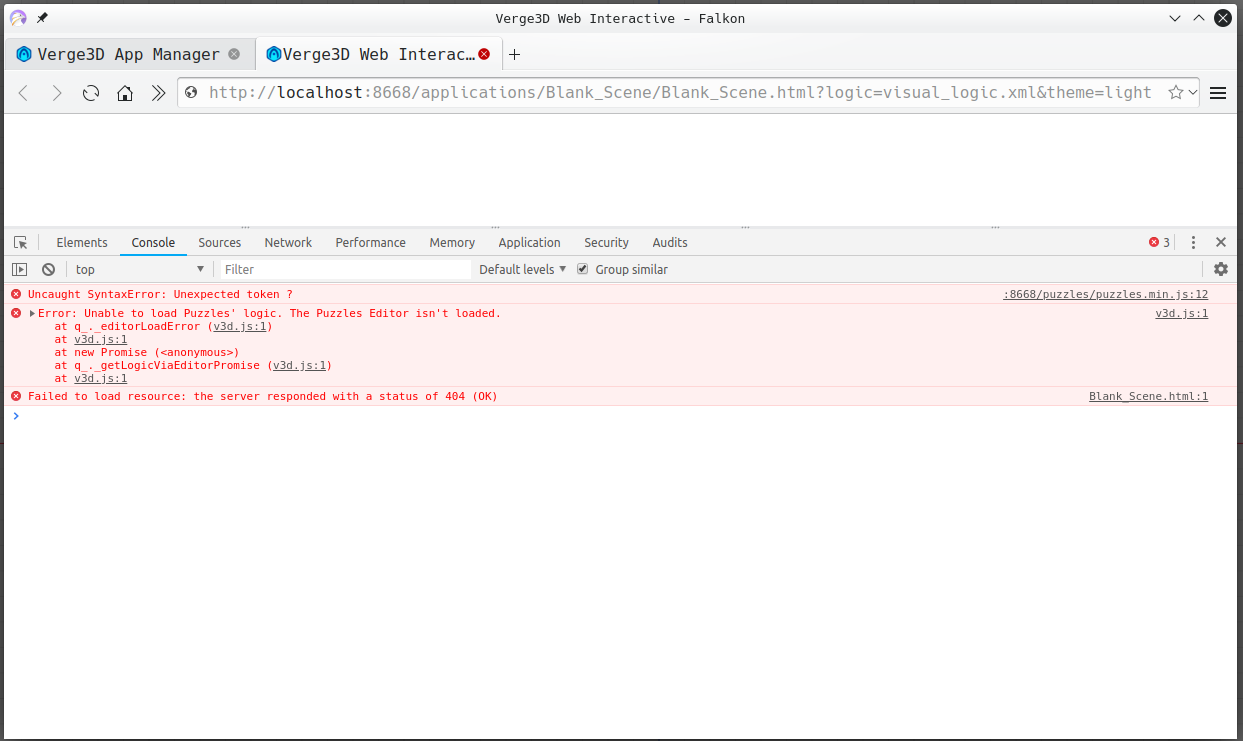
Task: Show more navigation toolbar tools
Action: click(x=158, y=93)
